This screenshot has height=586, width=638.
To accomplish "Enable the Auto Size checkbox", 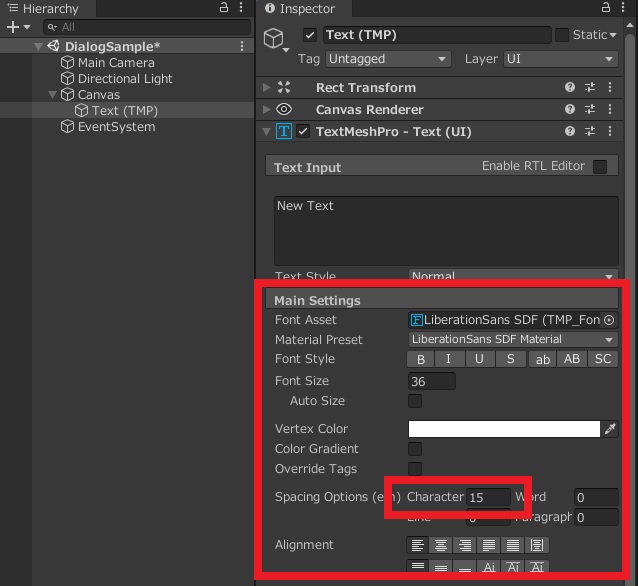I will coord(415,401).
